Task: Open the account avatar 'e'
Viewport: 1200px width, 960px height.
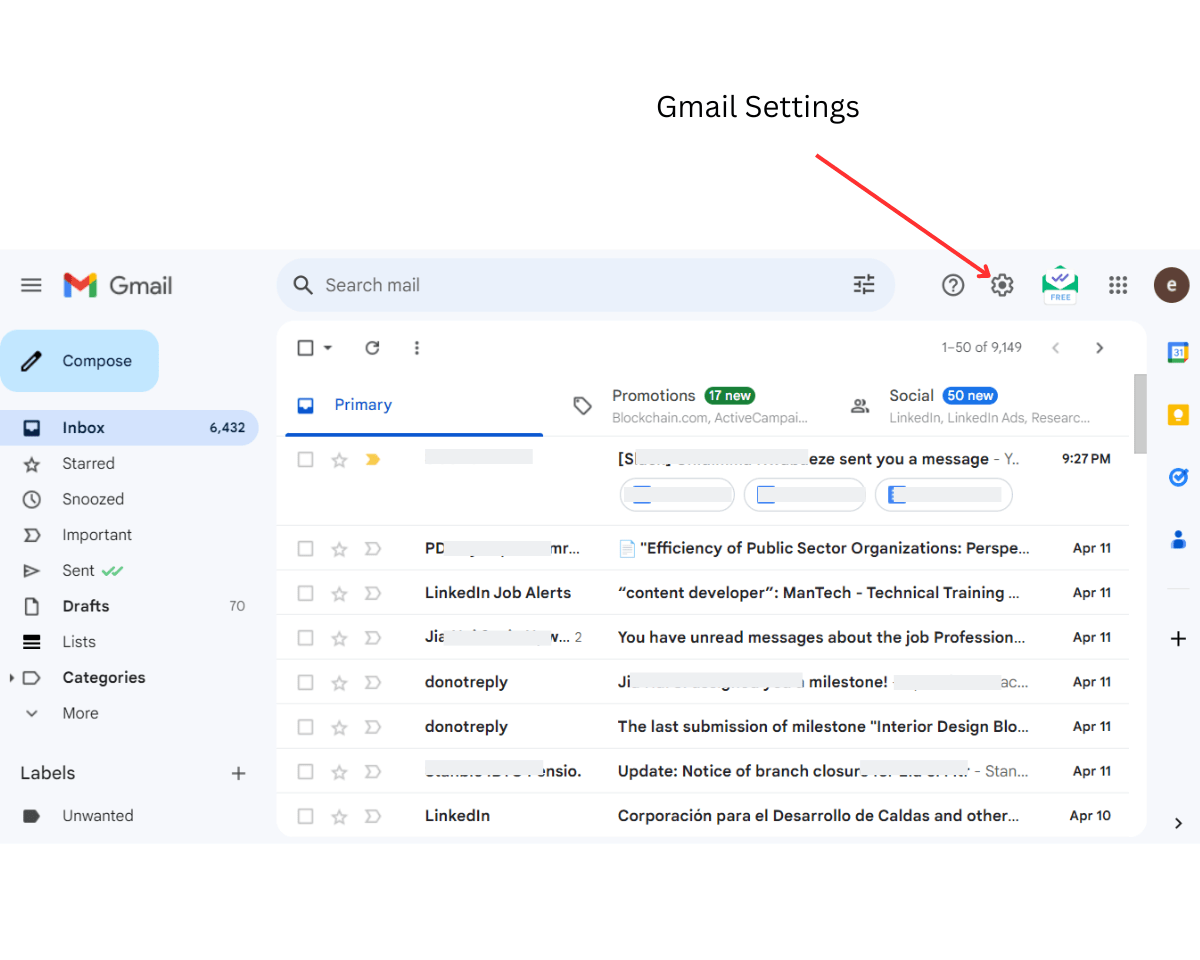Action: coord(1171,285)
